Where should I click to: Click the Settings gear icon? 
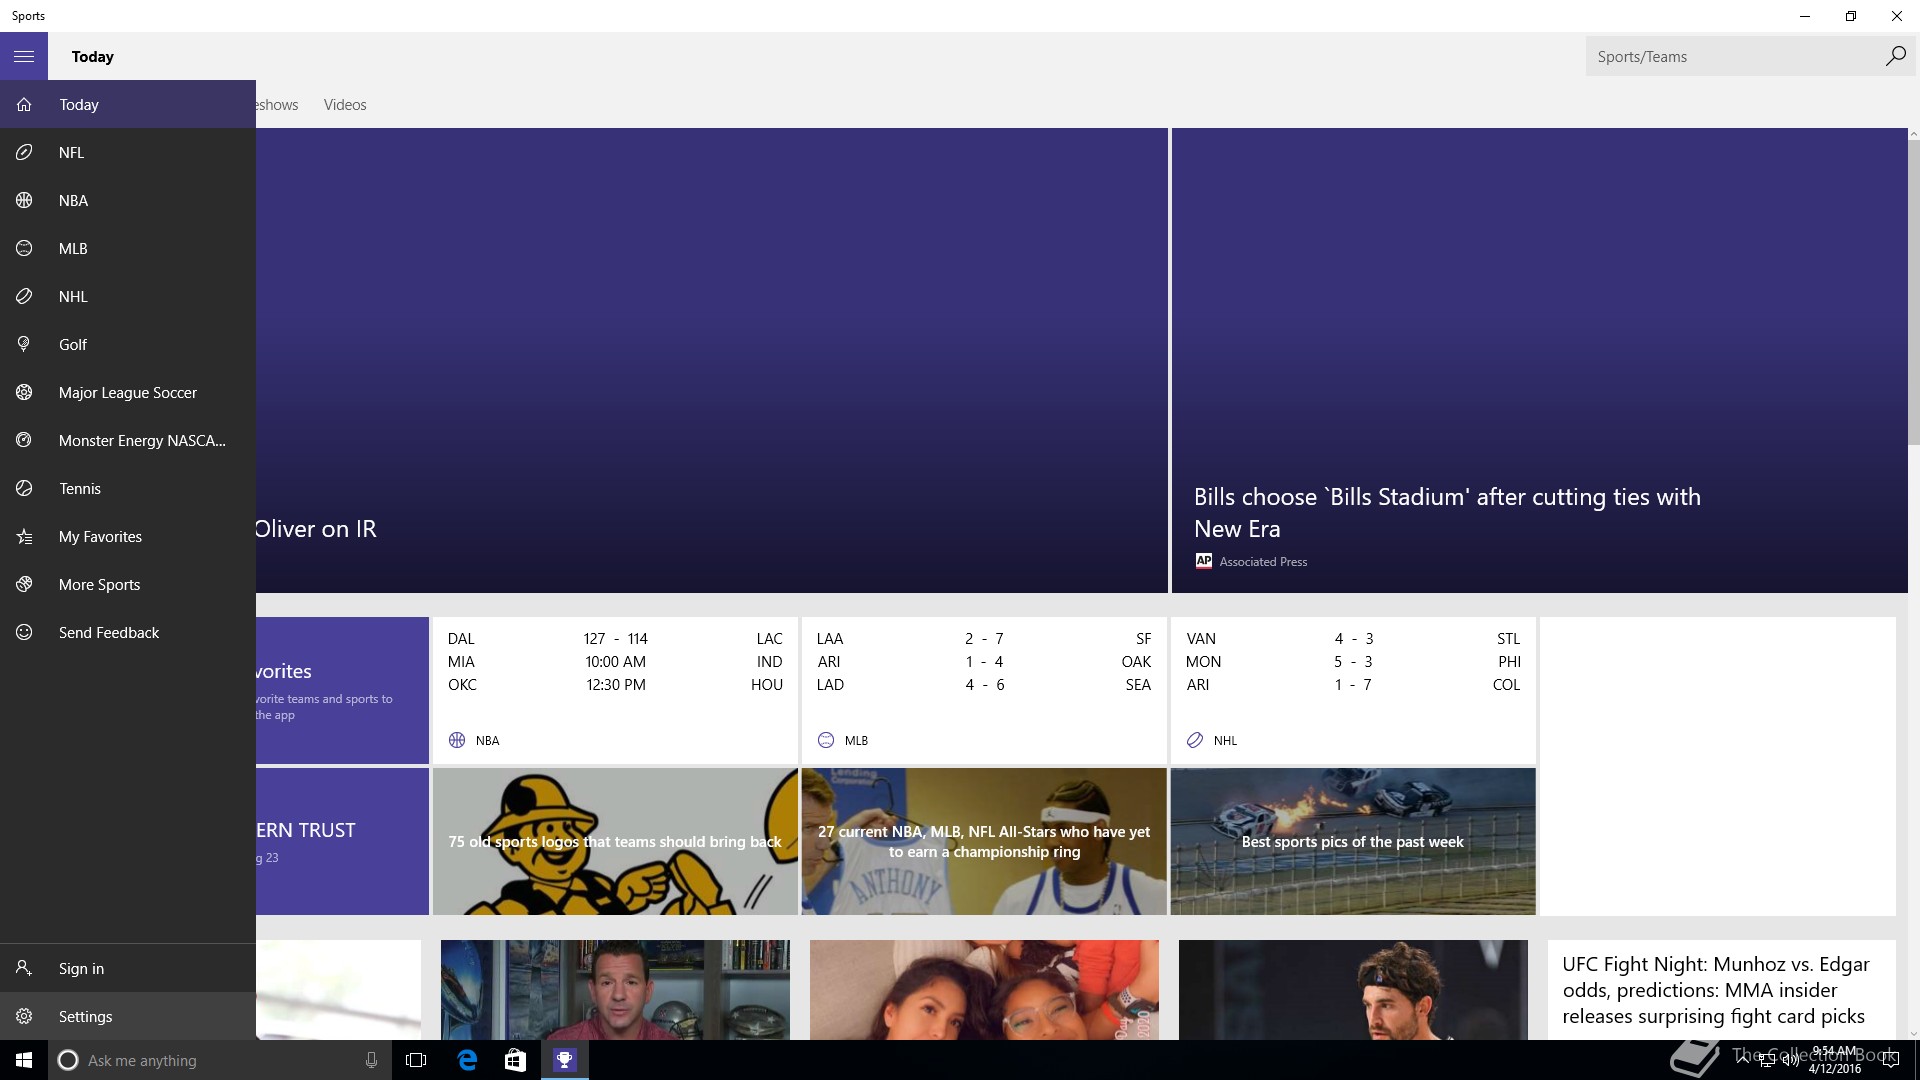pyautogui.click(x=24, y=1016)
